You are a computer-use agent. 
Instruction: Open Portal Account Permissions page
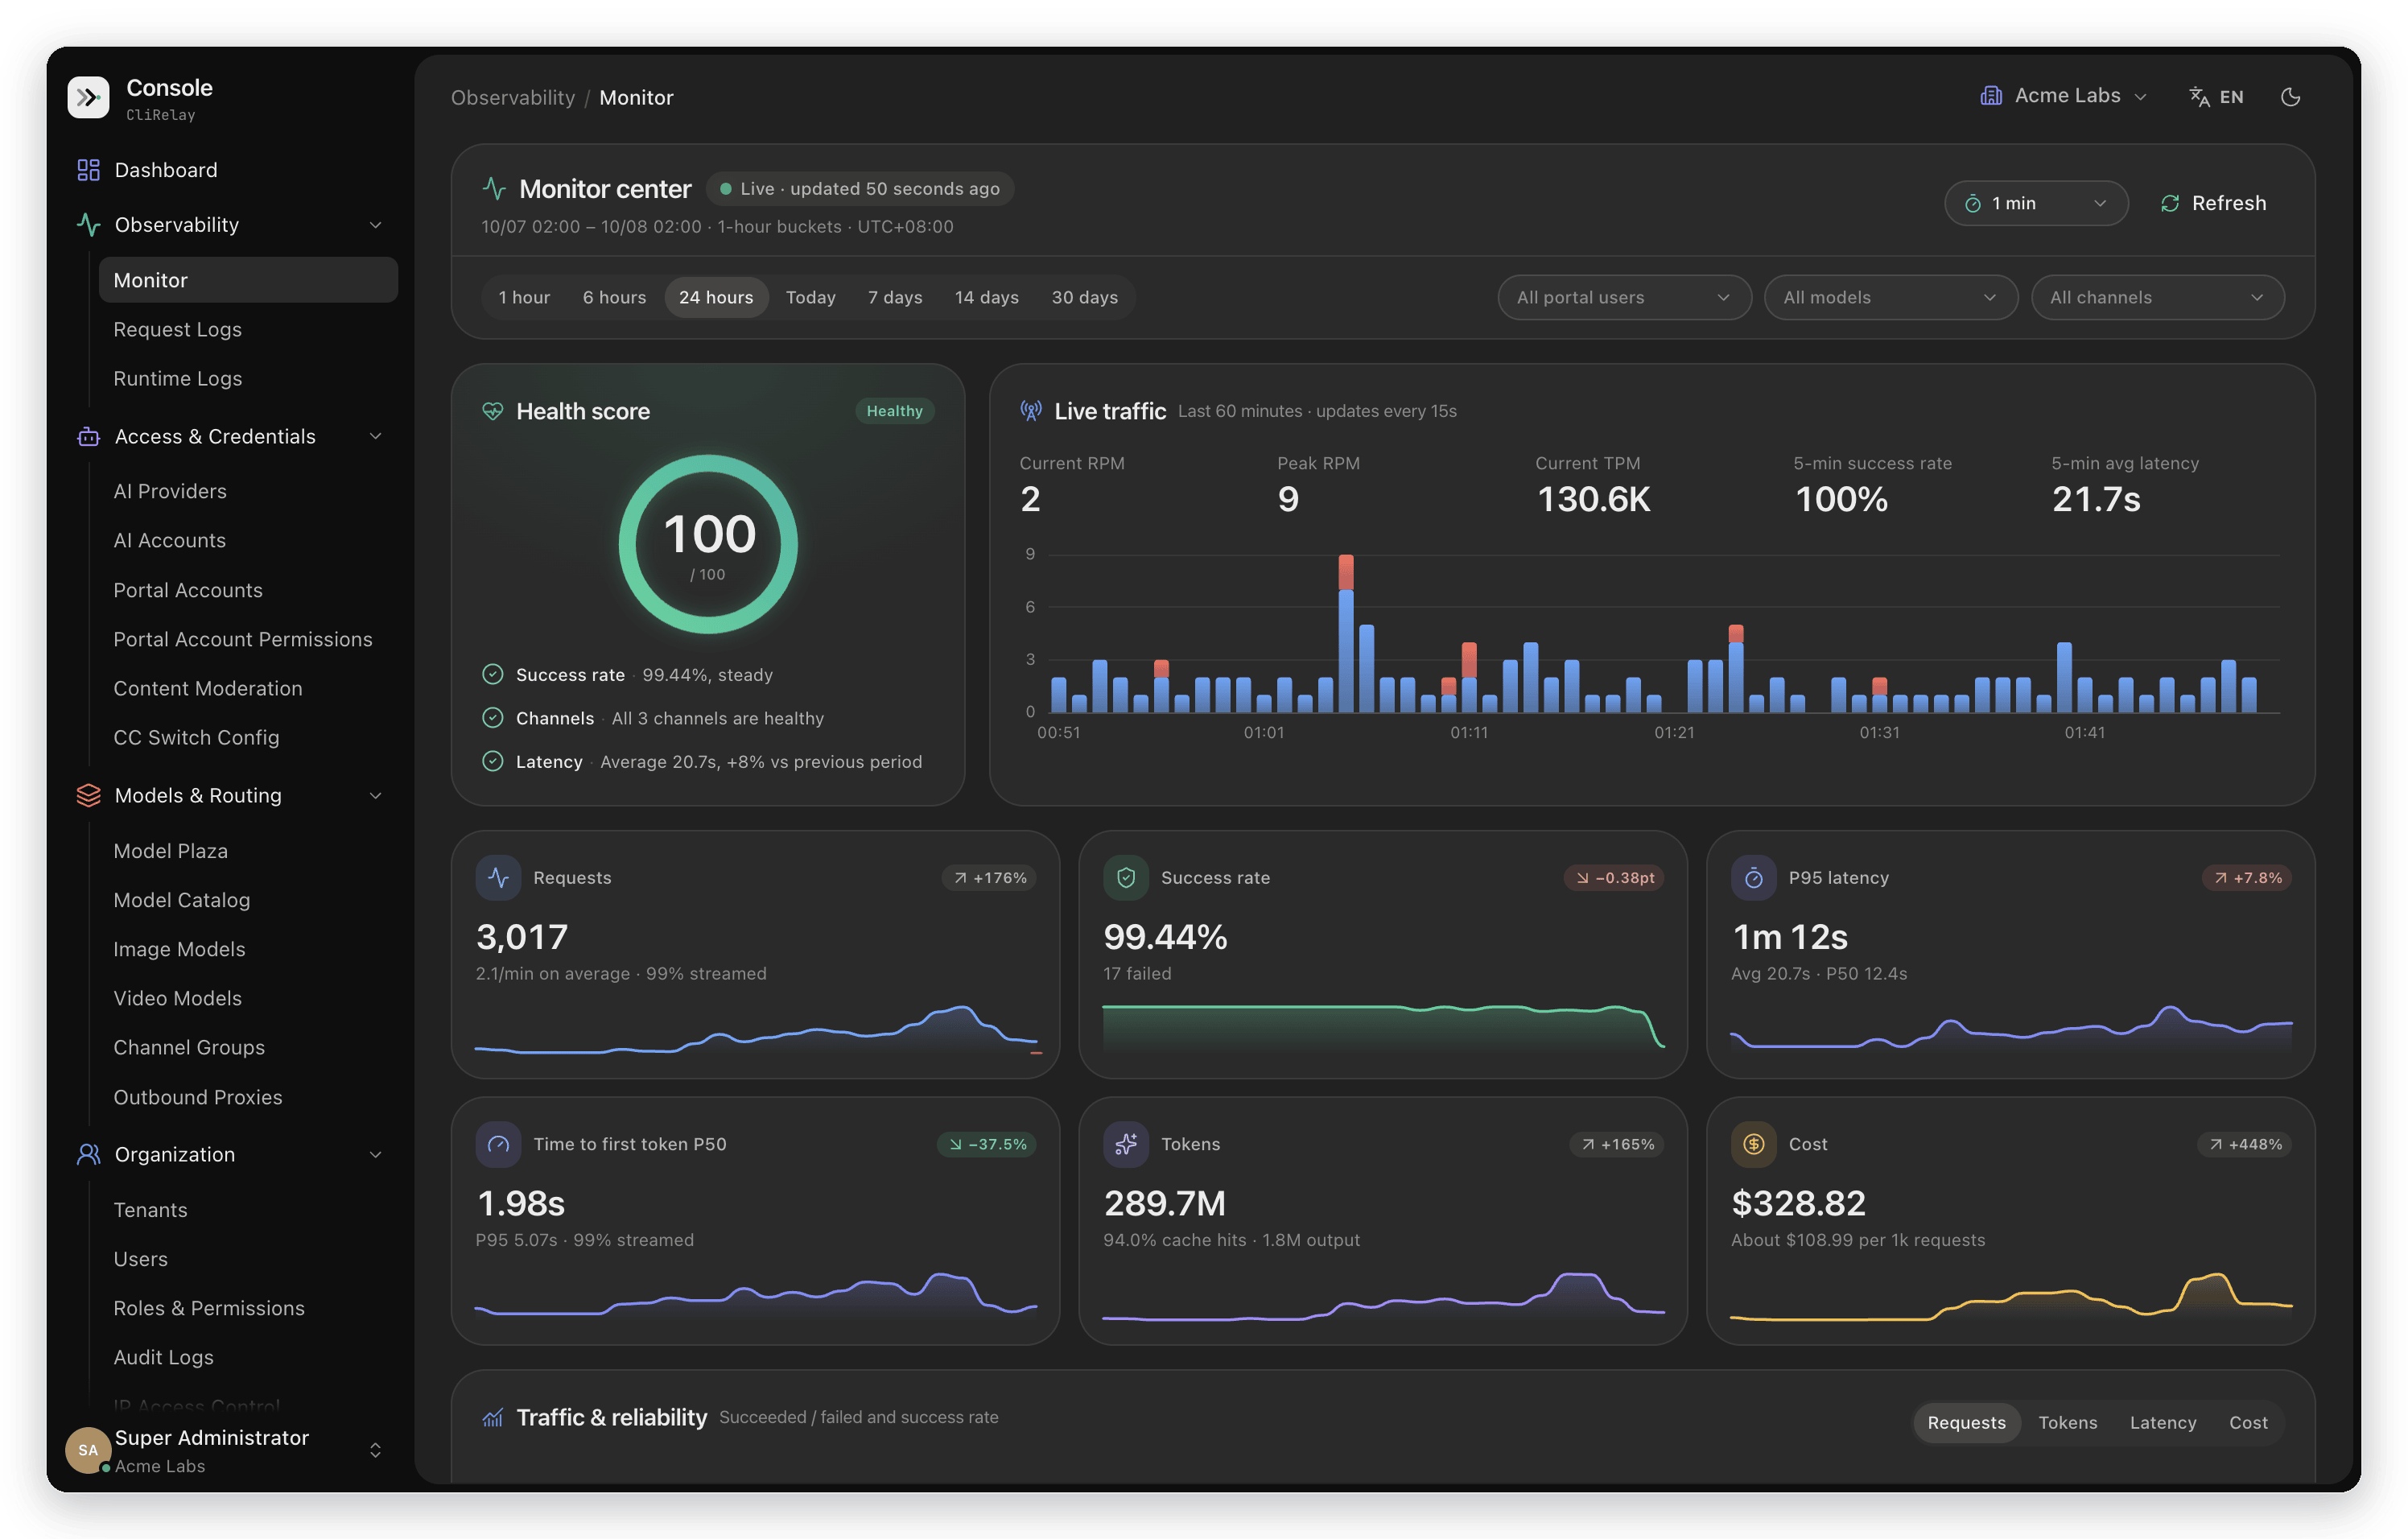click(x=248, y=640)
